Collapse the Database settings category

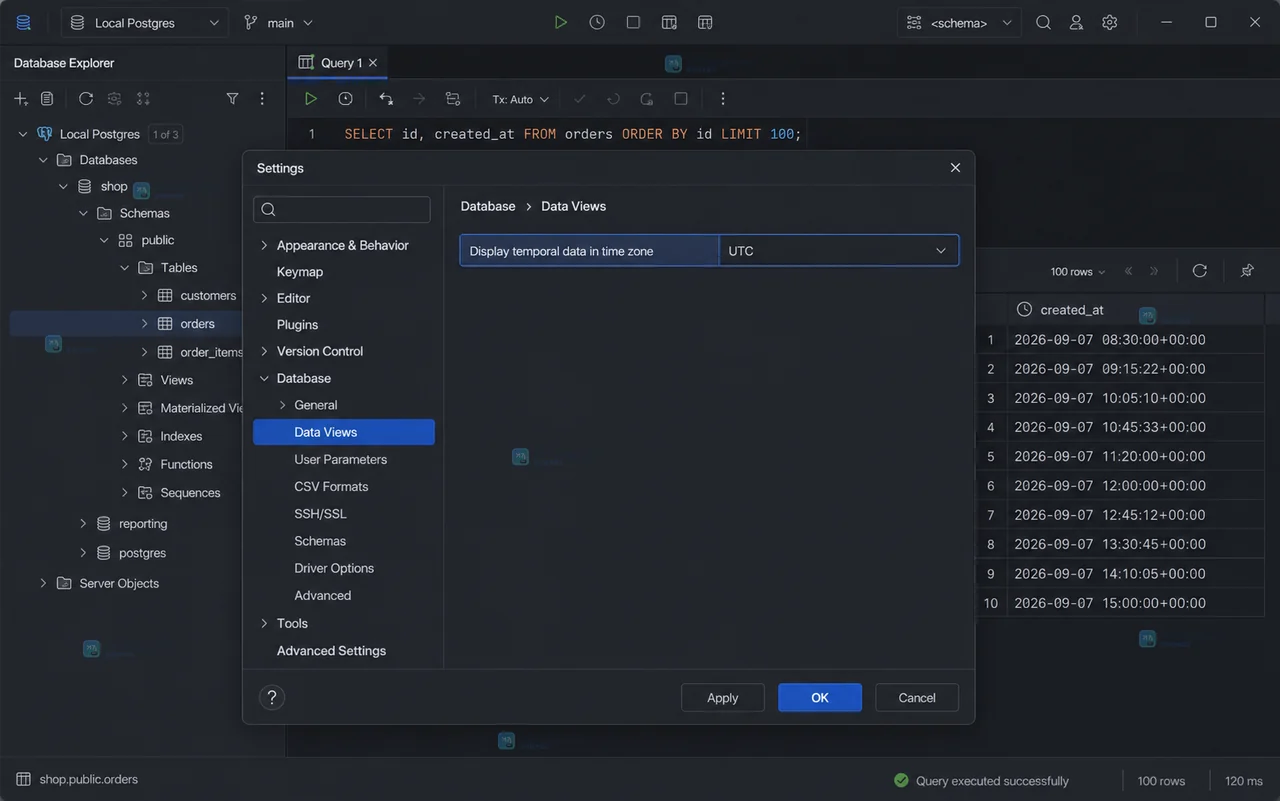pos(264,378)
